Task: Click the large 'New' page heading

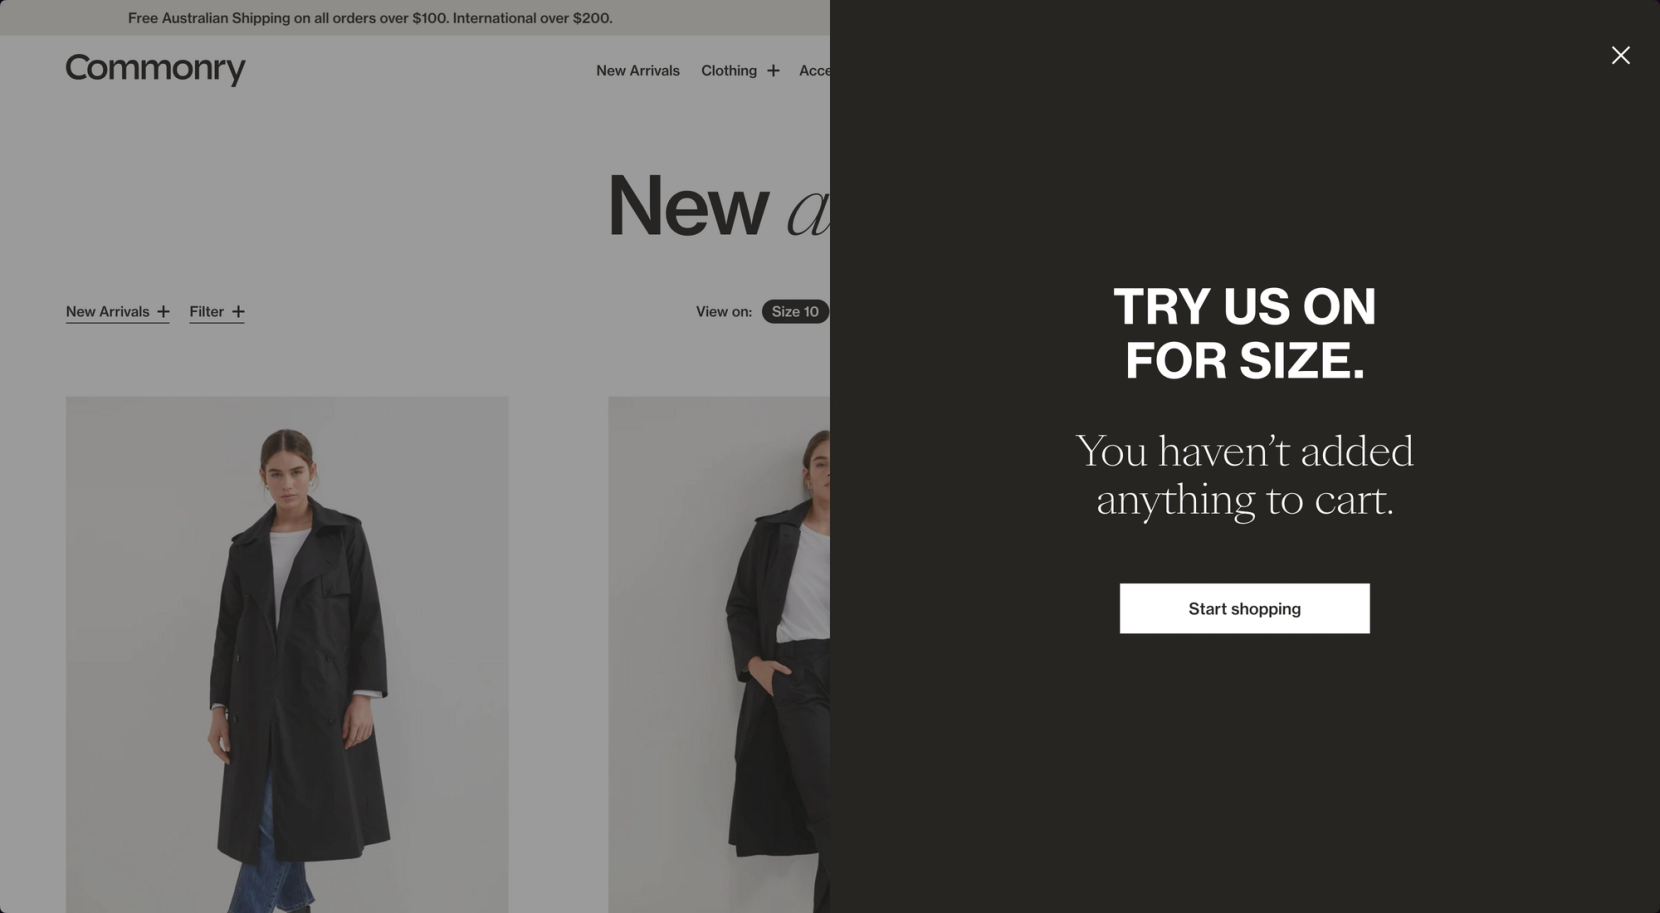Action: coord(688,205)
